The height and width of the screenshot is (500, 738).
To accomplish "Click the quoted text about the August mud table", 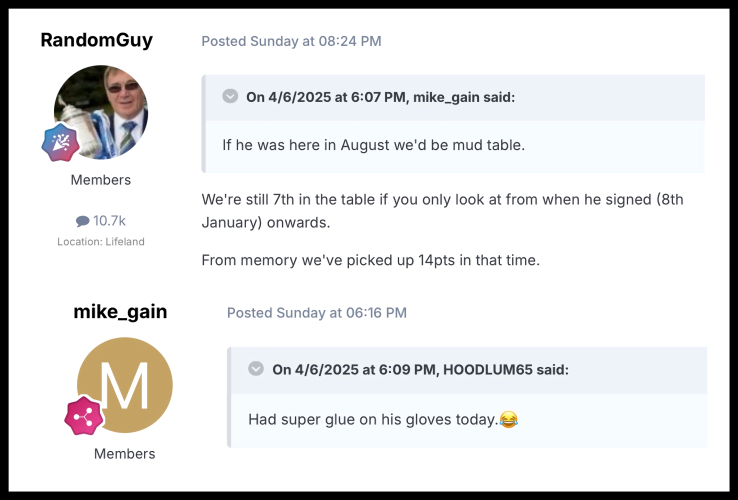I will tap(373, 145).
